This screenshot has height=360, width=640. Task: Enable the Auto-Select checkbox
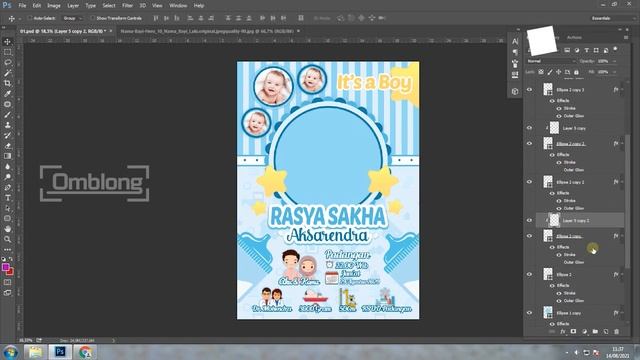pyautogui.click(x=30, y=18)
